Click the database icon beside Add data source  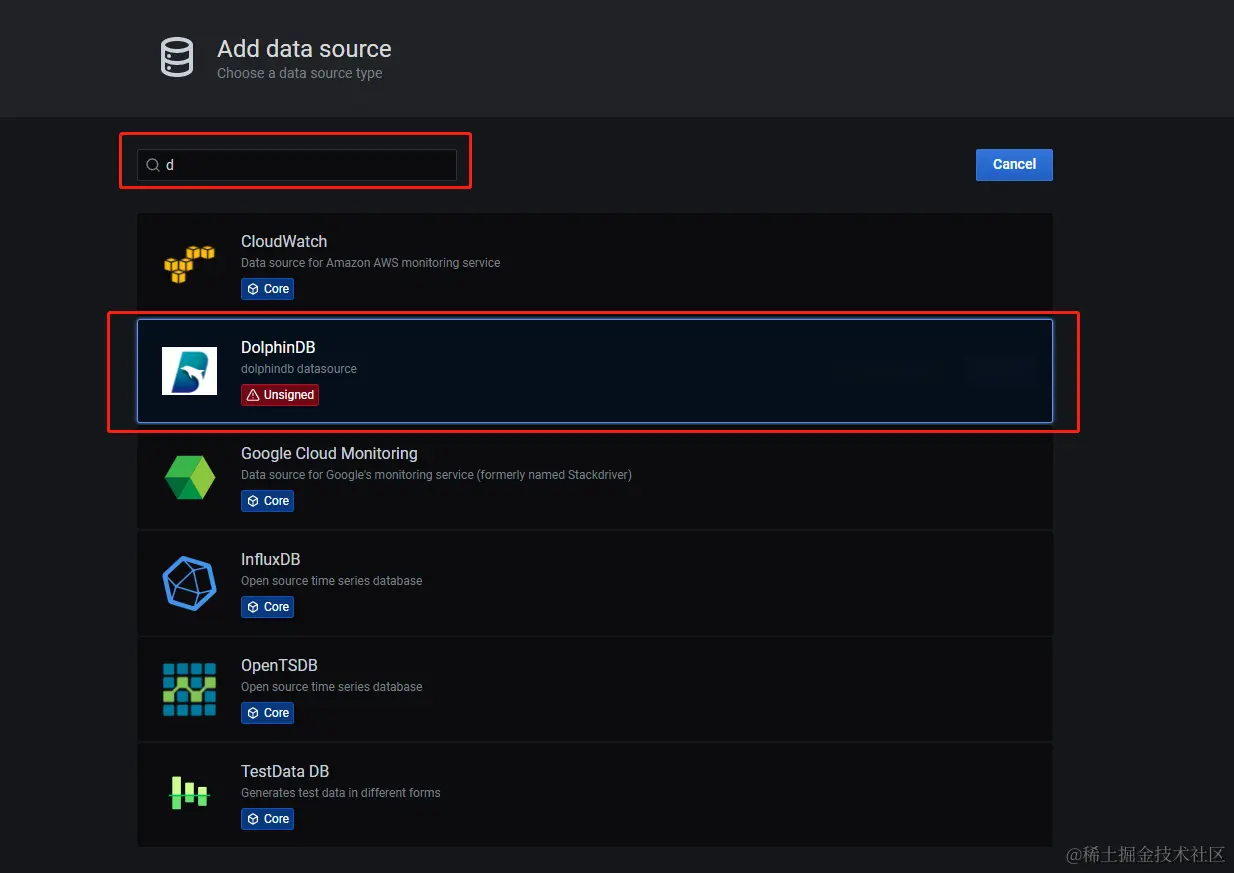pos(177,57)
